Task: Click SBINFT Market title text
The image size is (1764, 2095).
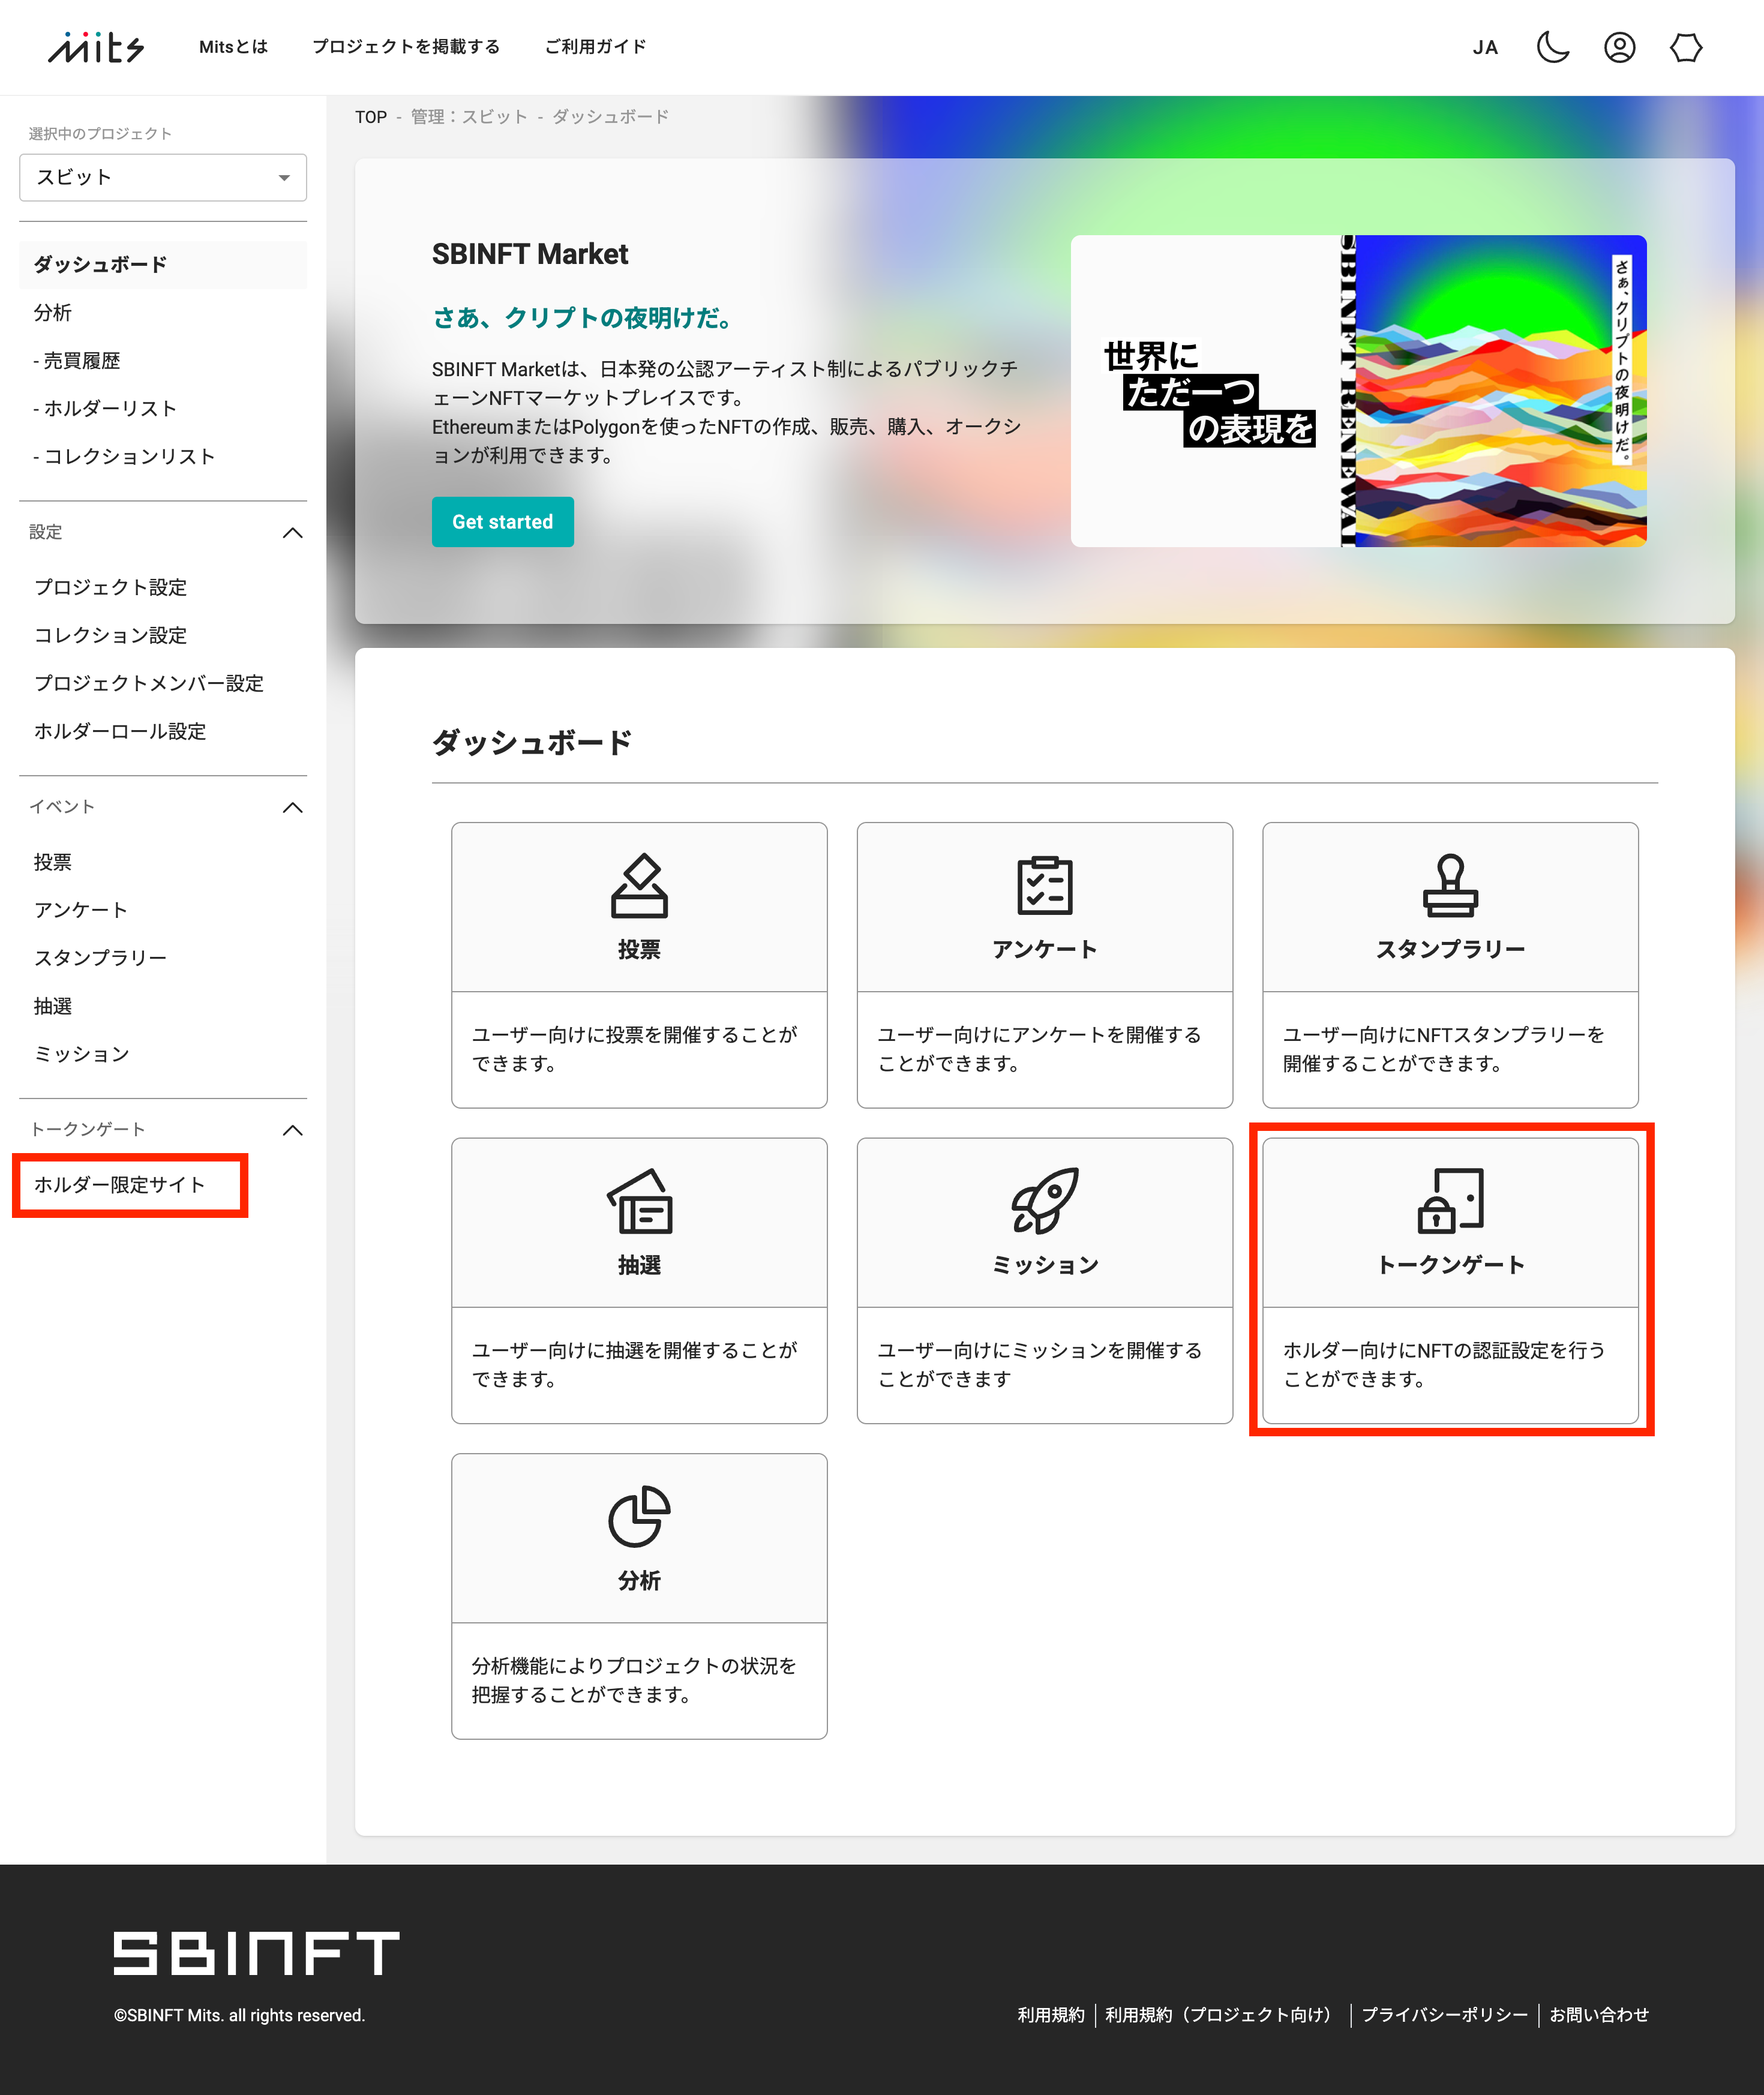Action: click(x=530, y=254)
